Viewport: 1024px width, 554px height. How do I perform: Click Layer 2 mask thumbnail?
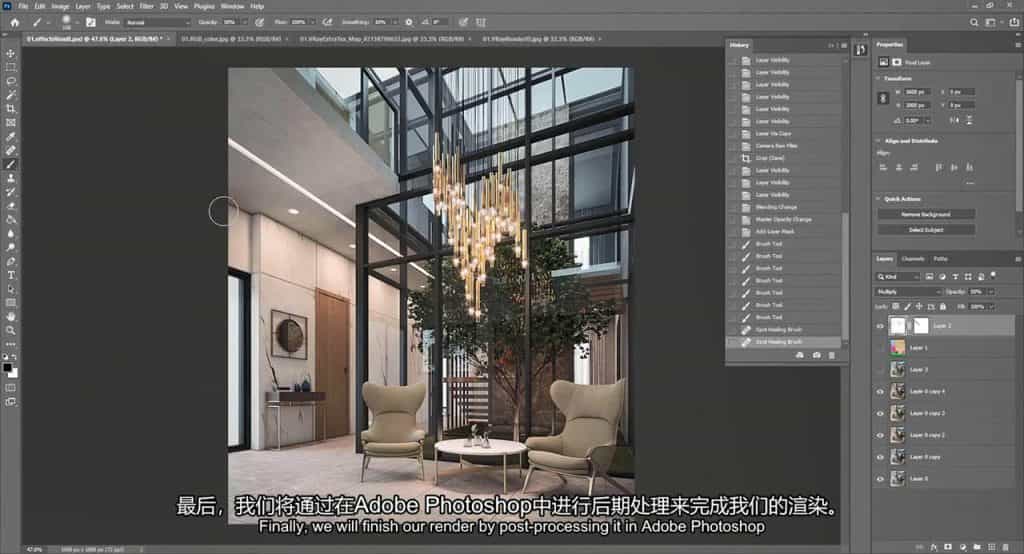[x=920, y=325]
